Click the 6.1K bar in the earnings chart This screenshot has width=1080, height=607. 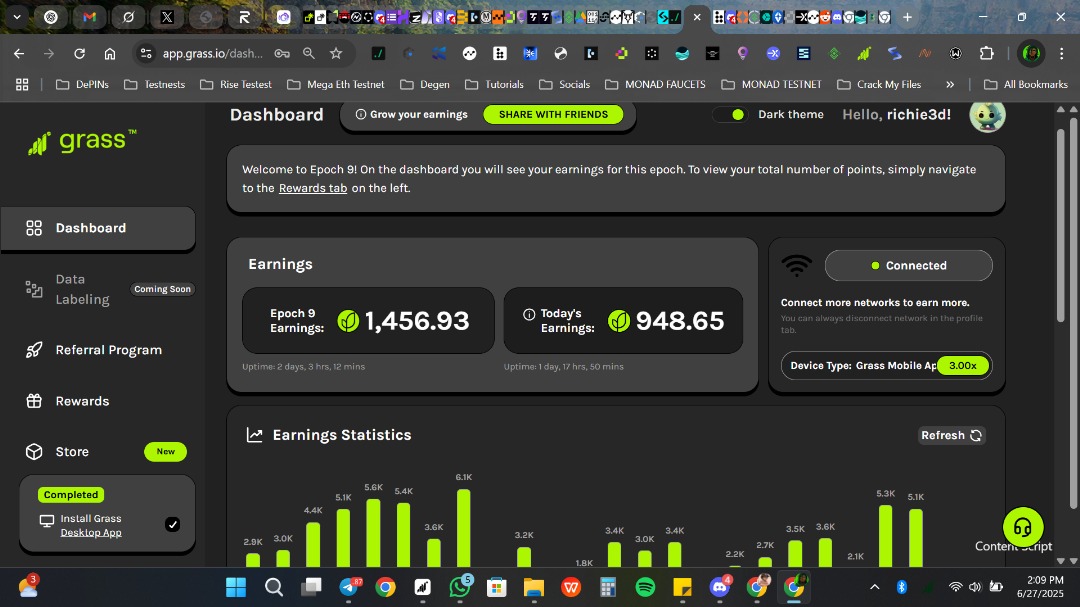coord(464,528)
